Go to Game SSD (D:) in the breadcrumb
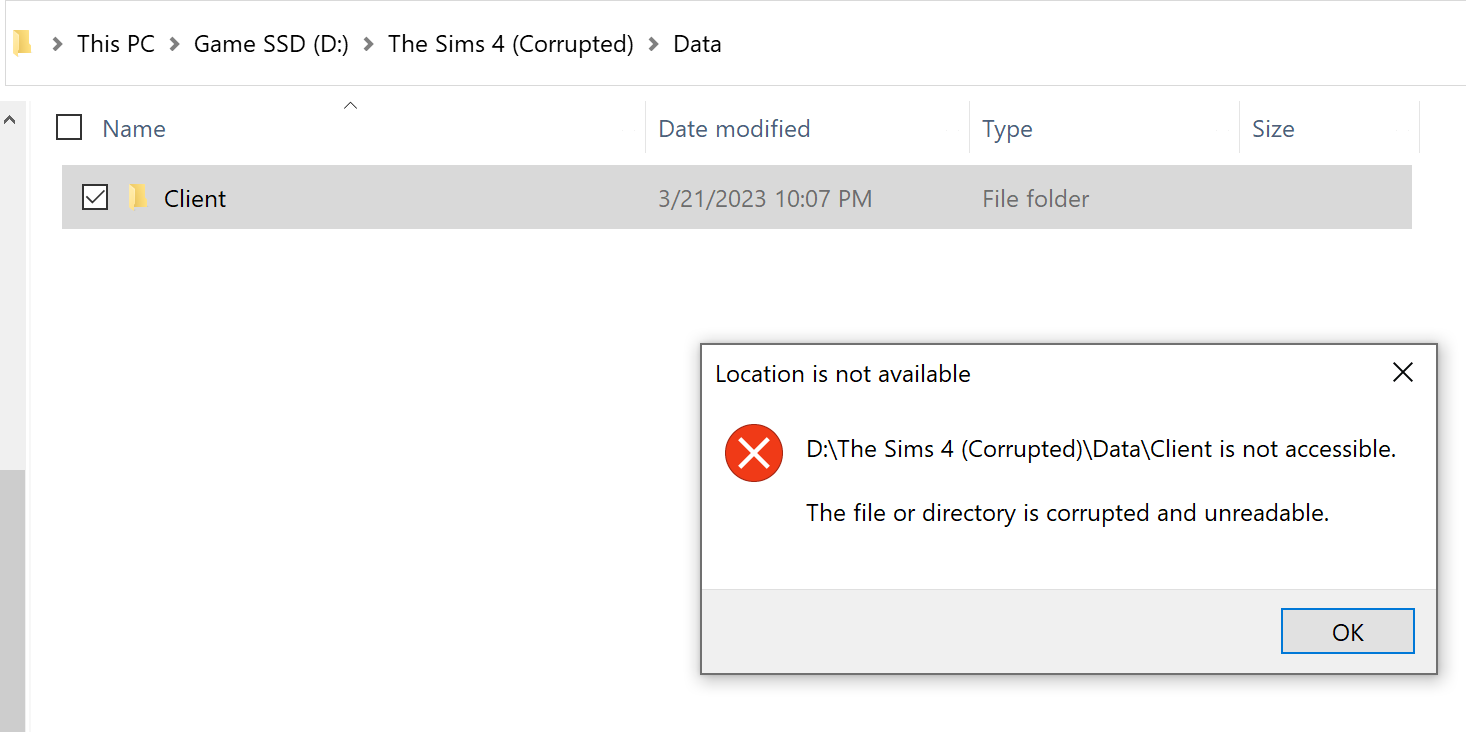 click(x=271, y=44)
